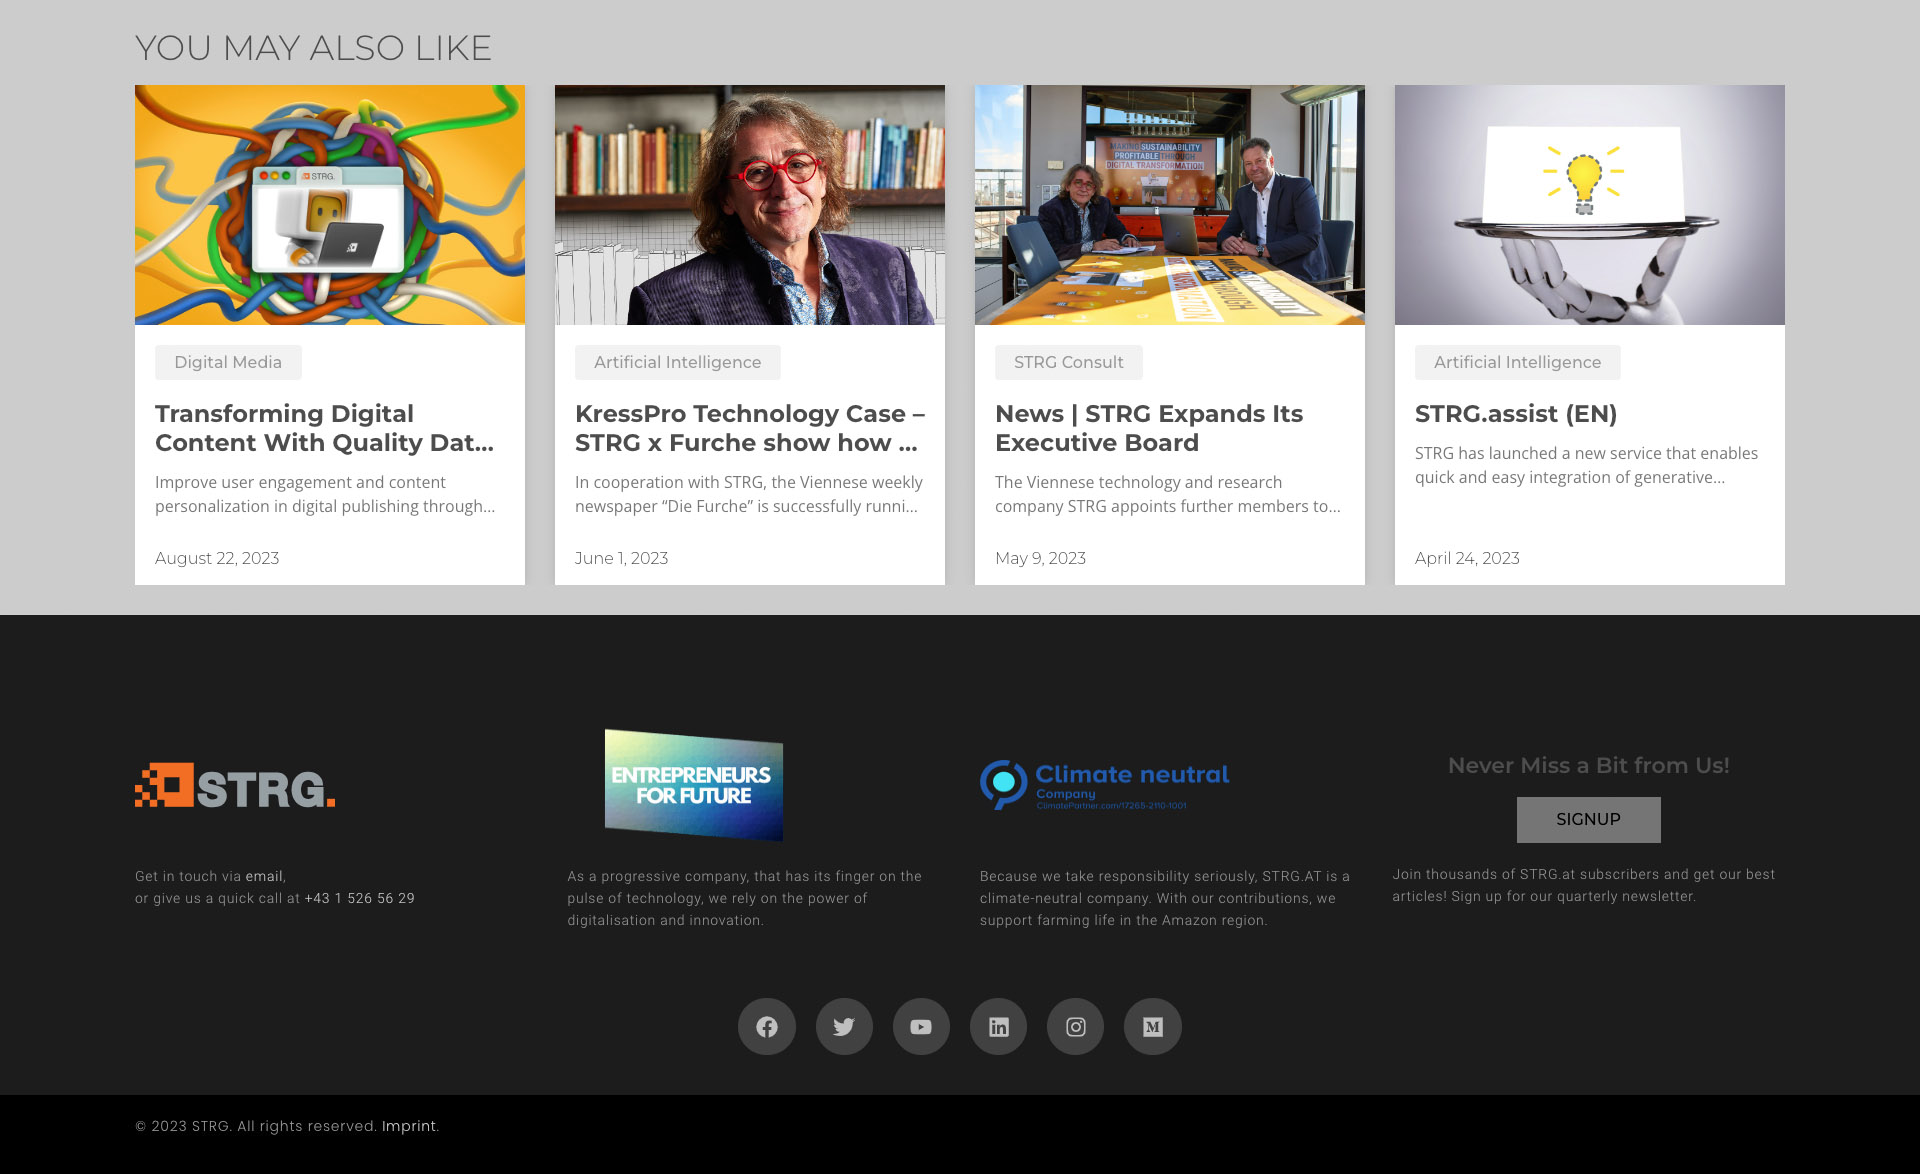
Task: Follow the email contact link
Action: coord(264,876)
